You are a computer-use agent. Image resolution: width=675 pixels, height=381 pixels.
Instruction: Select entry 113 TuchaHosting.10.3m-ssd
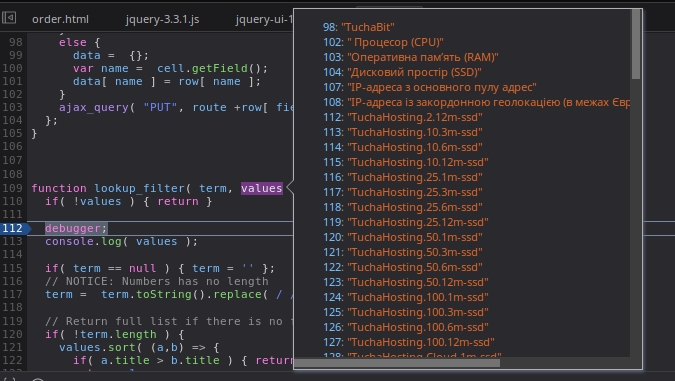403,132
